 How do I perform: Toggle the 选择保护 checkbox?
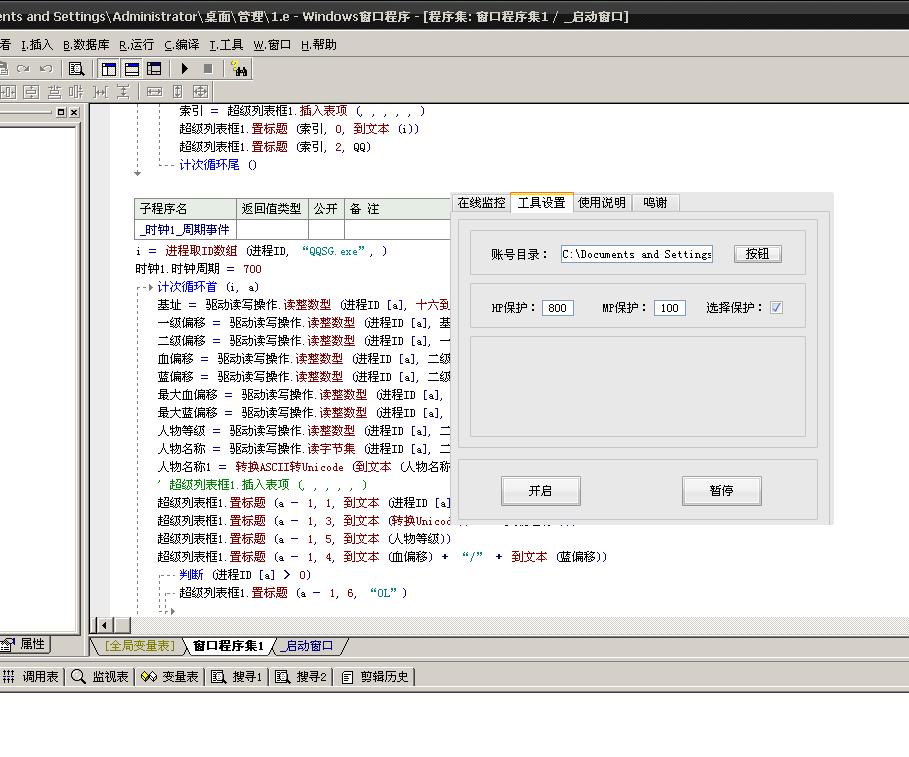point(776,308)
